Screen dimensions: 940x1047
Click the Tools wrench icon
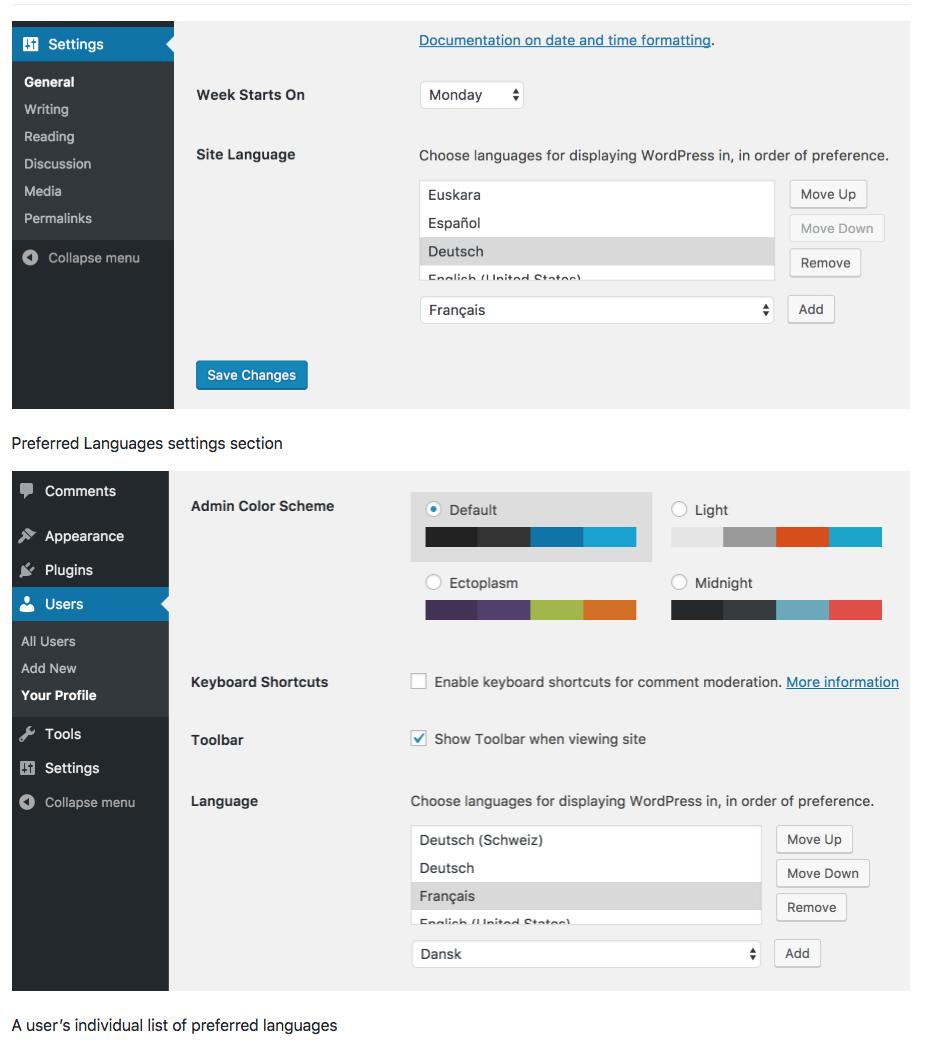click(x=27, y=734)
